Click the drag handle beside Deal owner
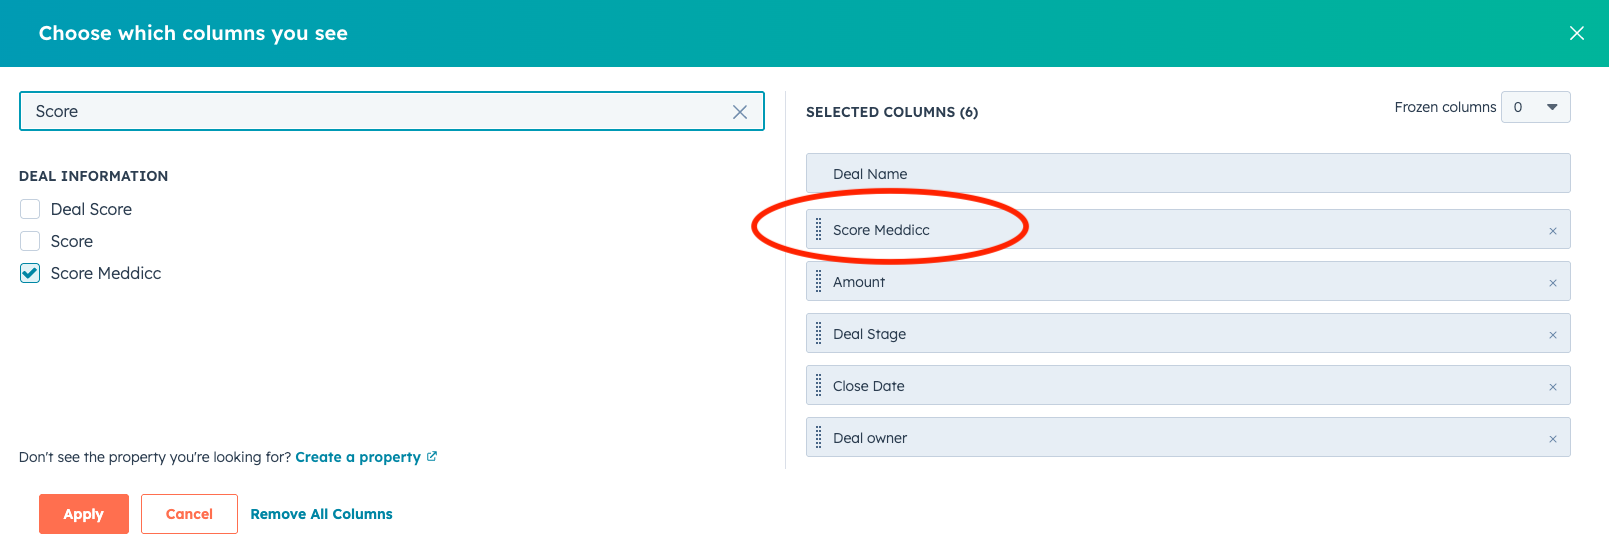Viewport: 1609px width, 552px height. pos(818,438)
